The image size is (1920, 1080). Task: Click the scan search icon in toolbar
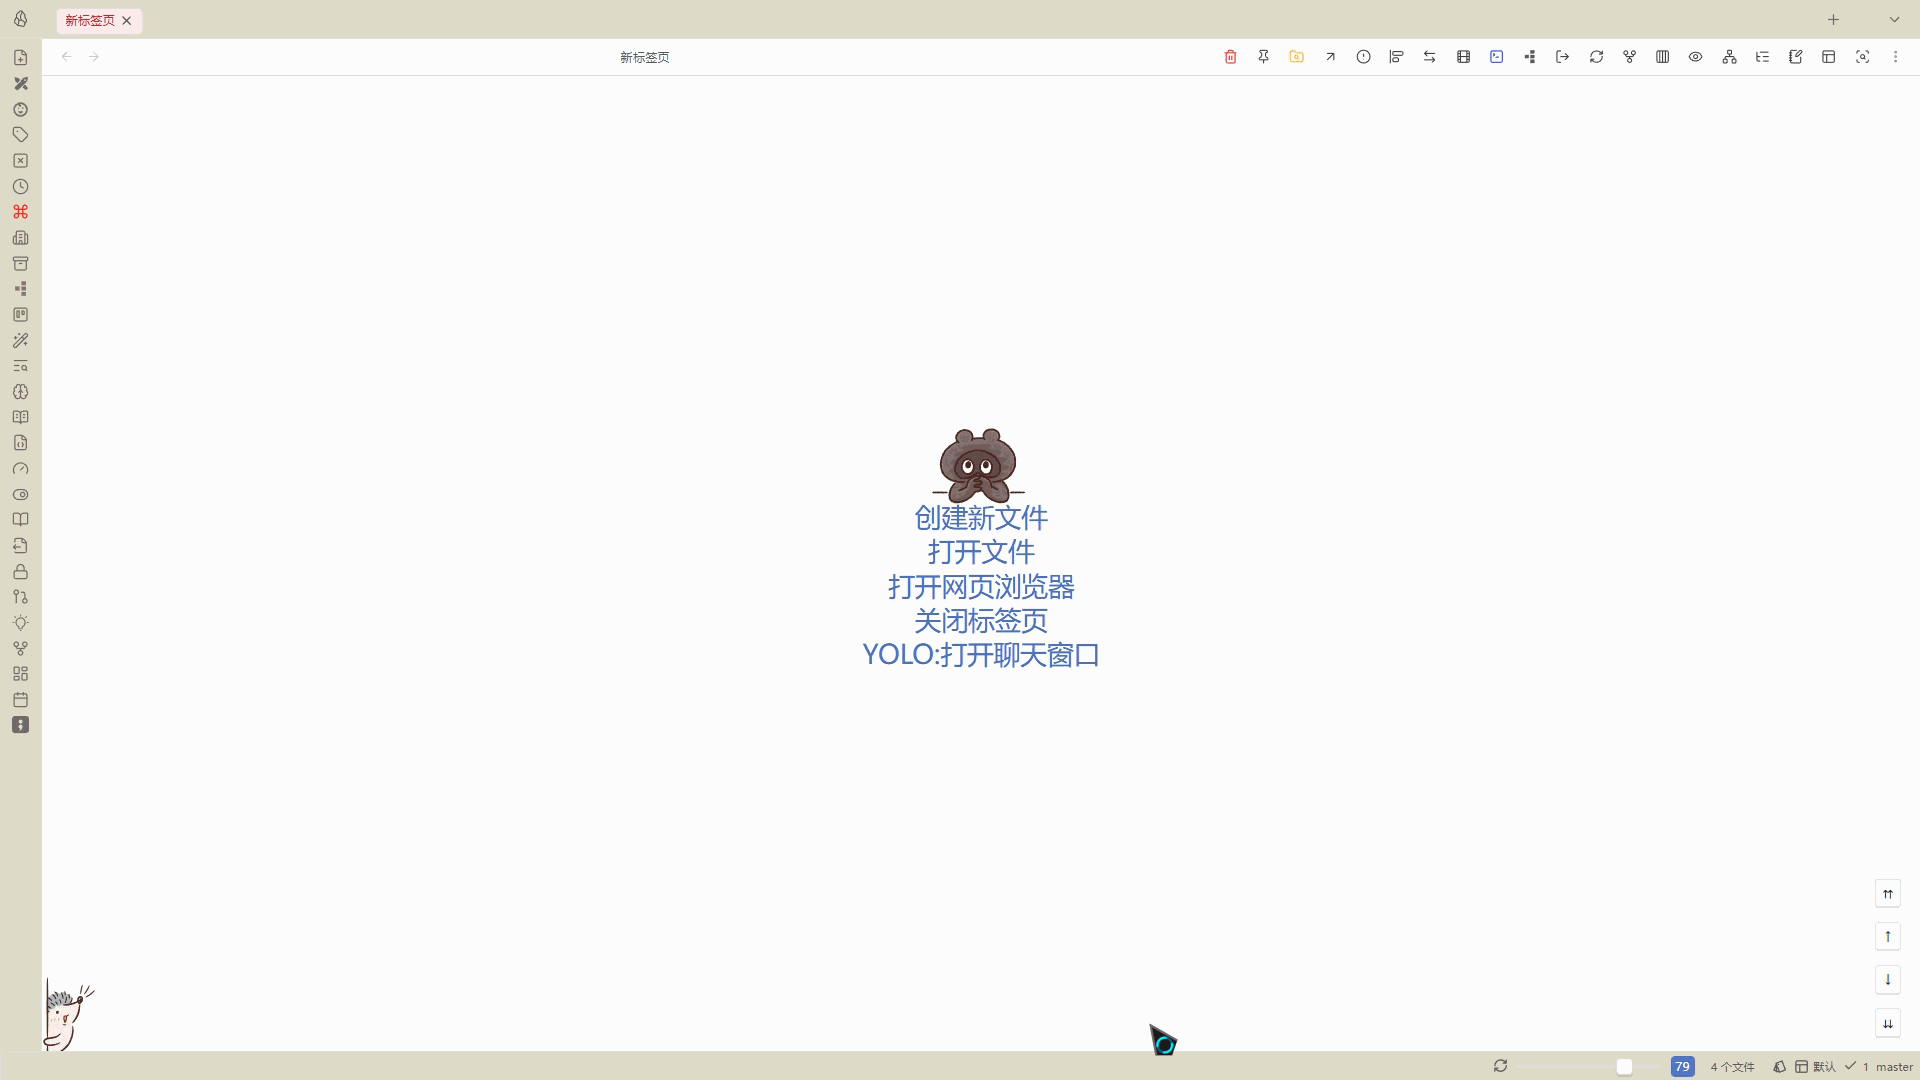[1862, 57]
